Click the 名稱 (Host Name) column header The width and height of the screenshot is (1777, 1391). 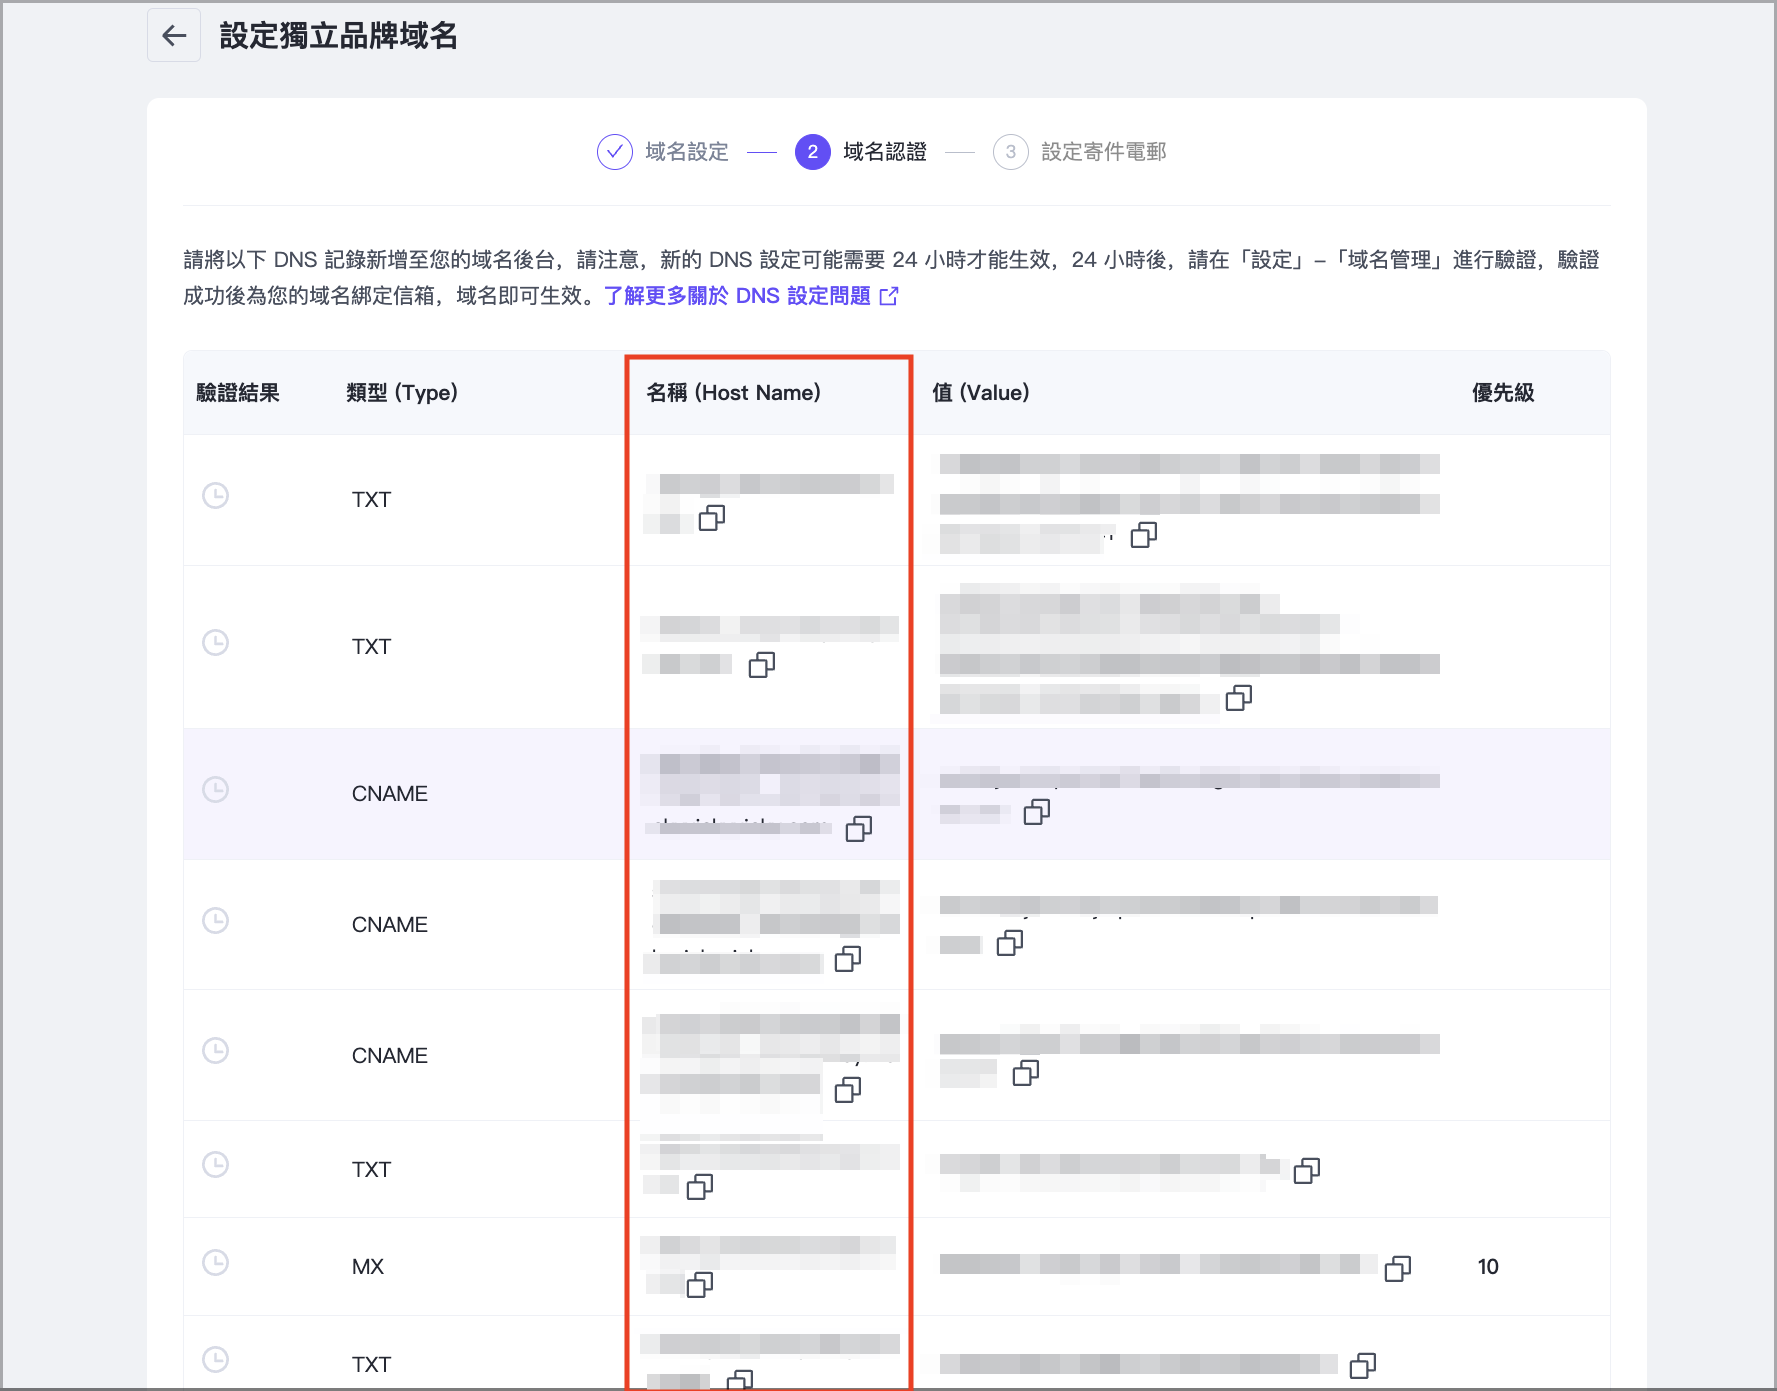[x=733, y=393]
